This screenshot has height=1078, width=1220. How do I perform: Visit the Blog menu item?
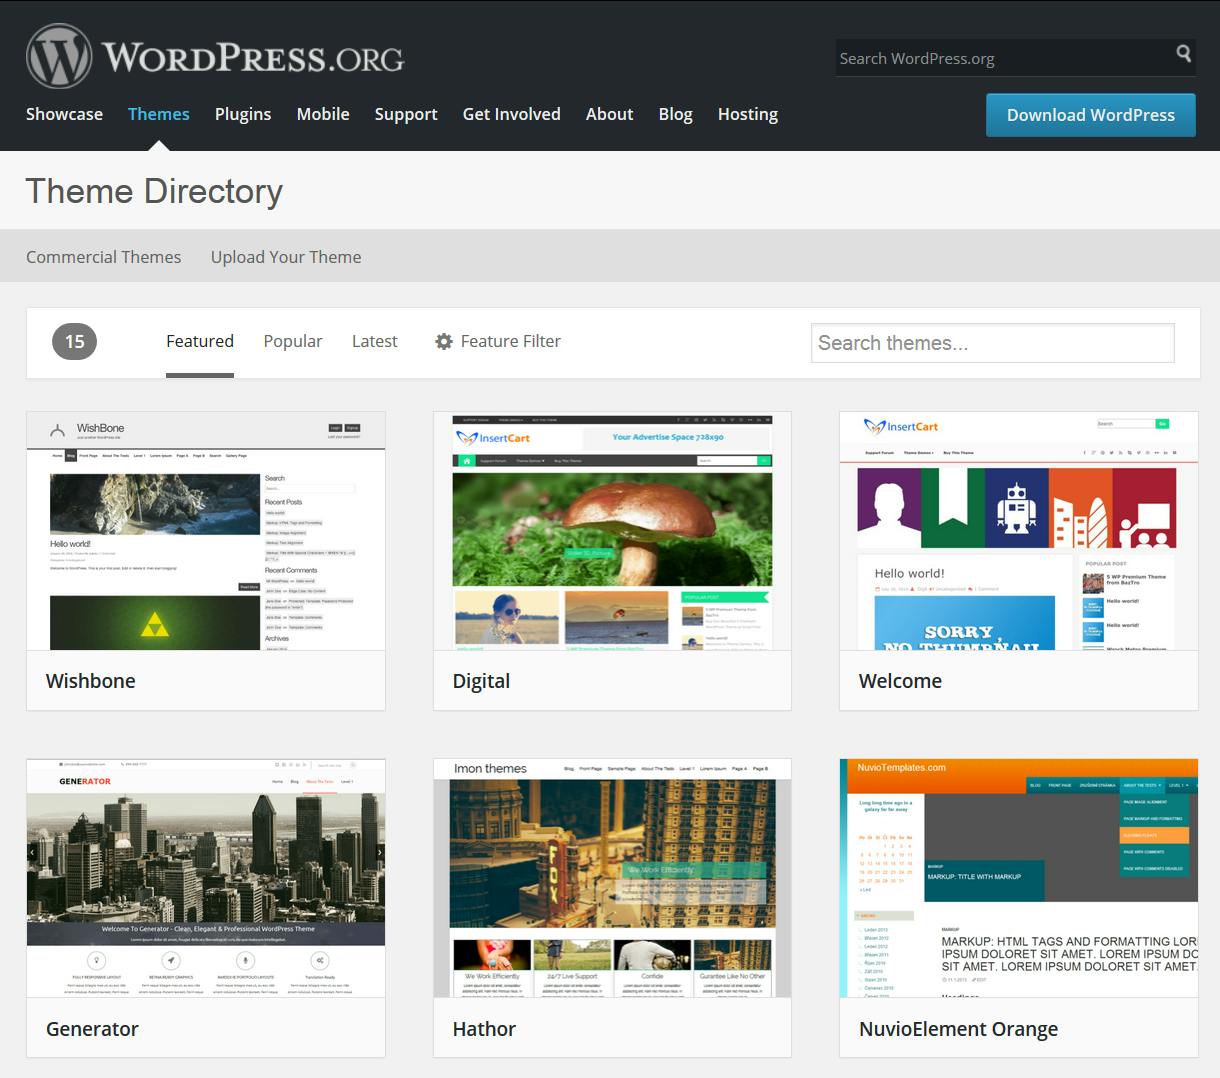[x=676, y=114]
